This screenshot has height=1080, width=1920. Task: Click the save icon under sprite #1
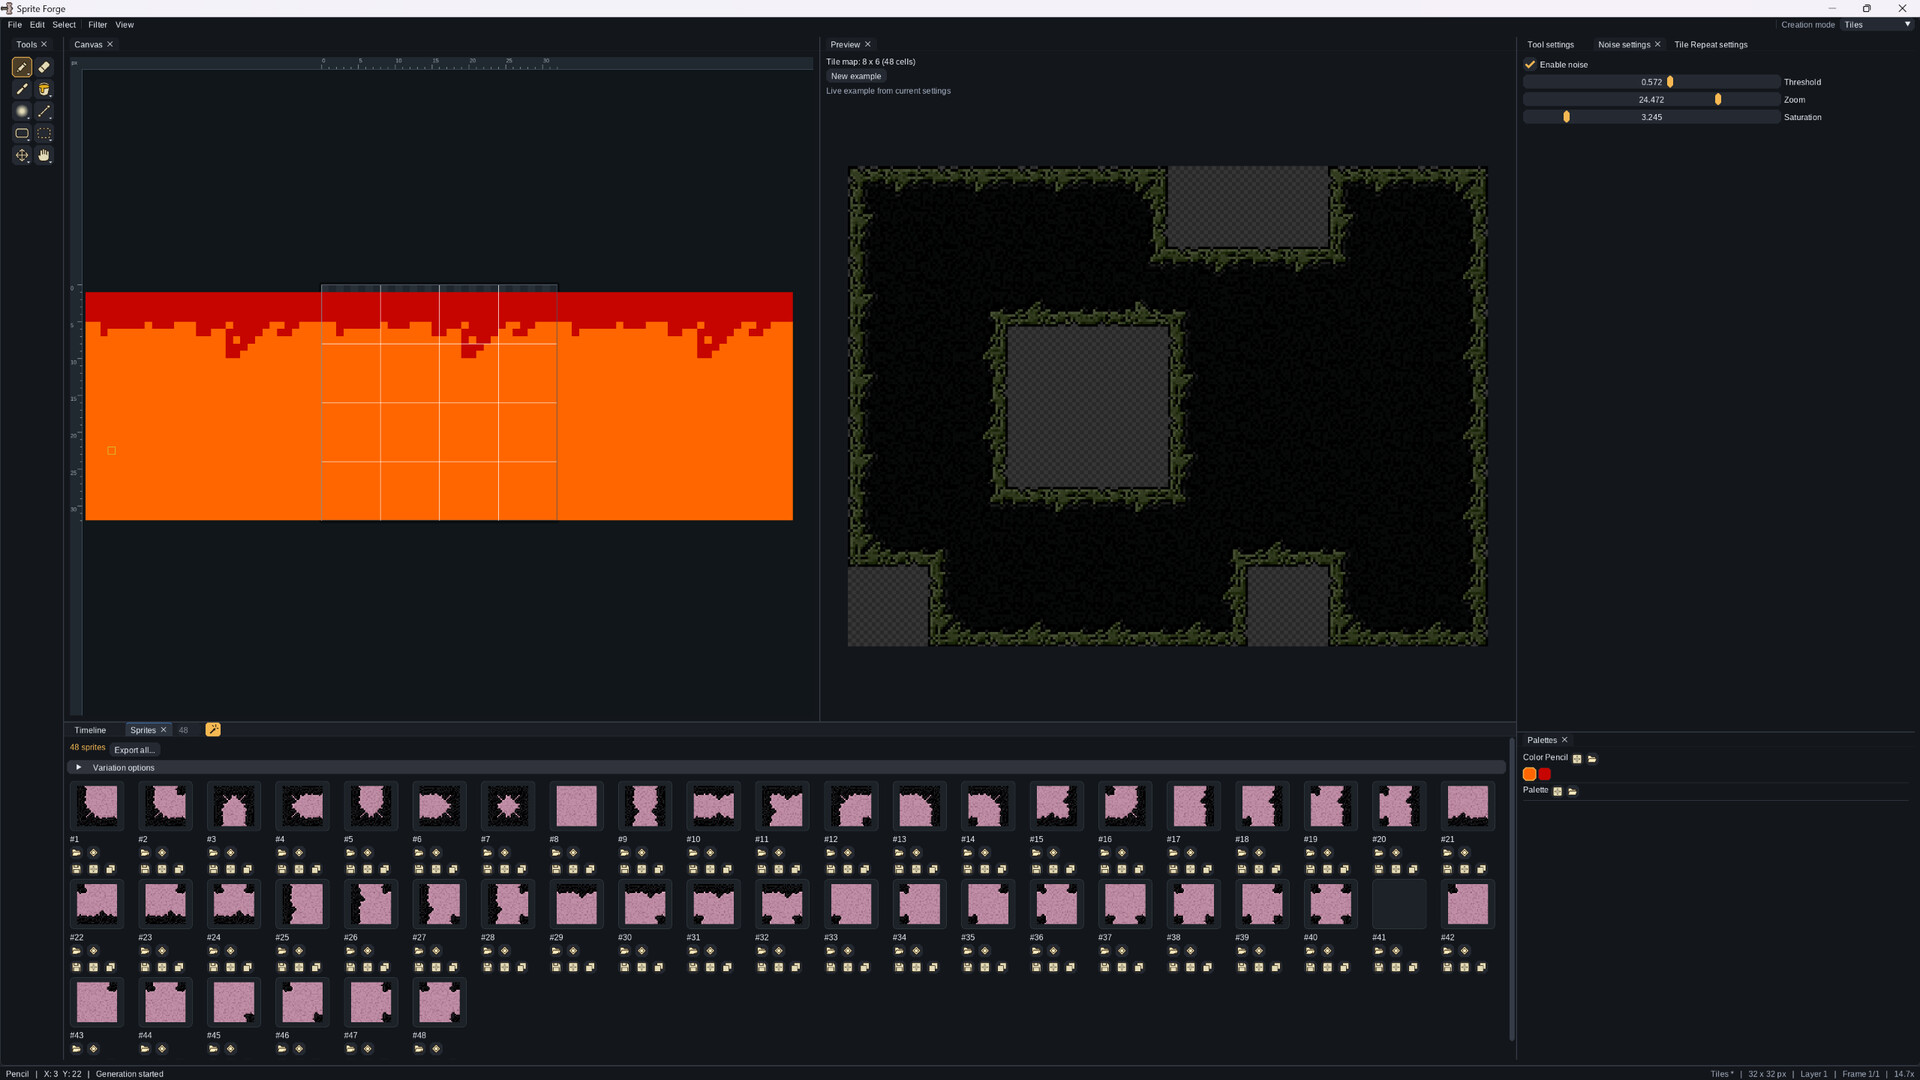pyautogui.click(x=76, y=869)
